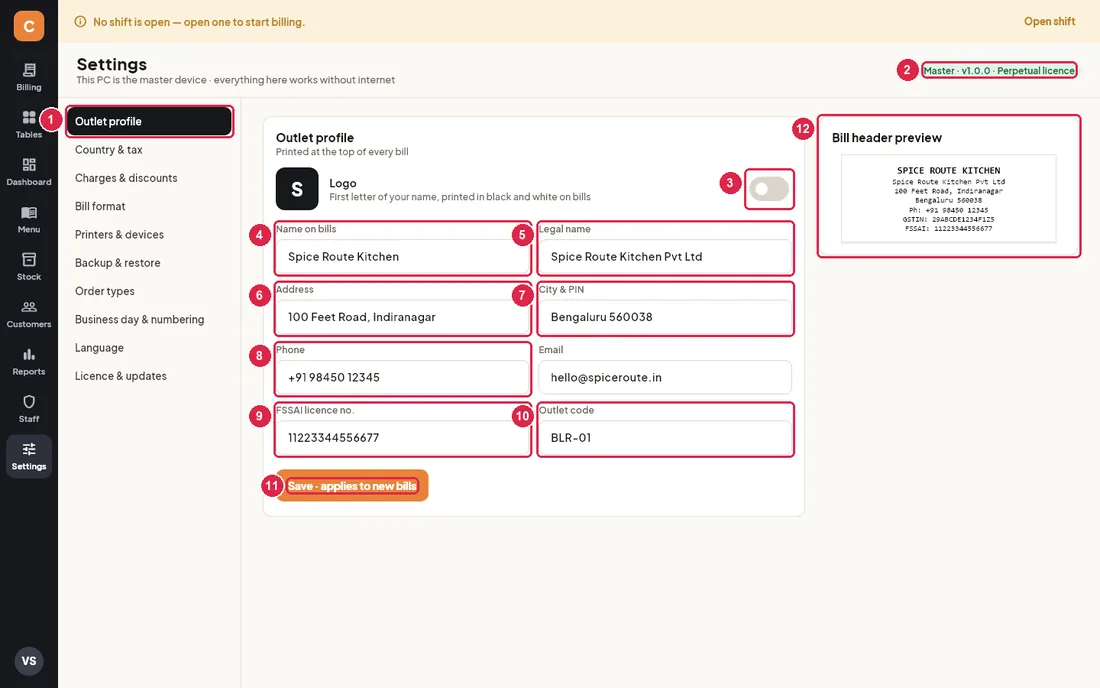Open the Stock box icon
The height and width of the screenshot is (688, 1100).
[29, 259]
